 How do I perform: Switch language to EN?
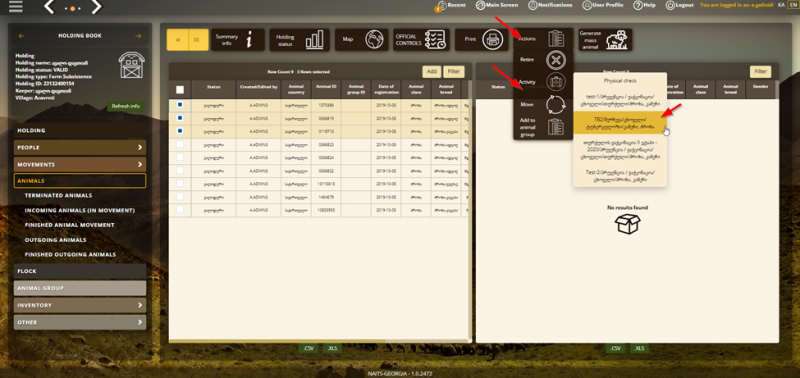793,5
